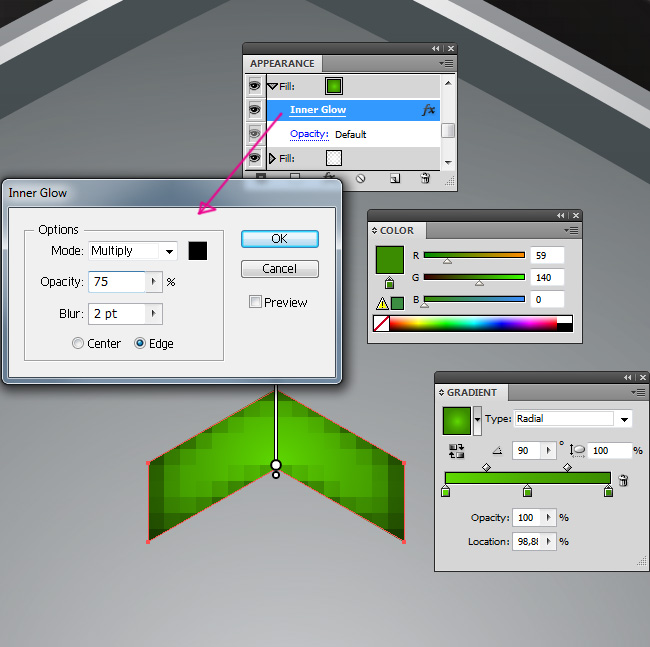Click the gradient Location field showing 98,8
Screen dimensions: 650x647
pos(527,541)
